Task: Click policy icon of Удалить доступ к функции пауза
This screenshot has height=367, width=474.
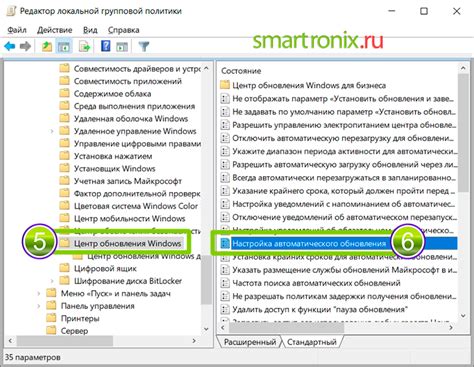Action: [225, 309]
